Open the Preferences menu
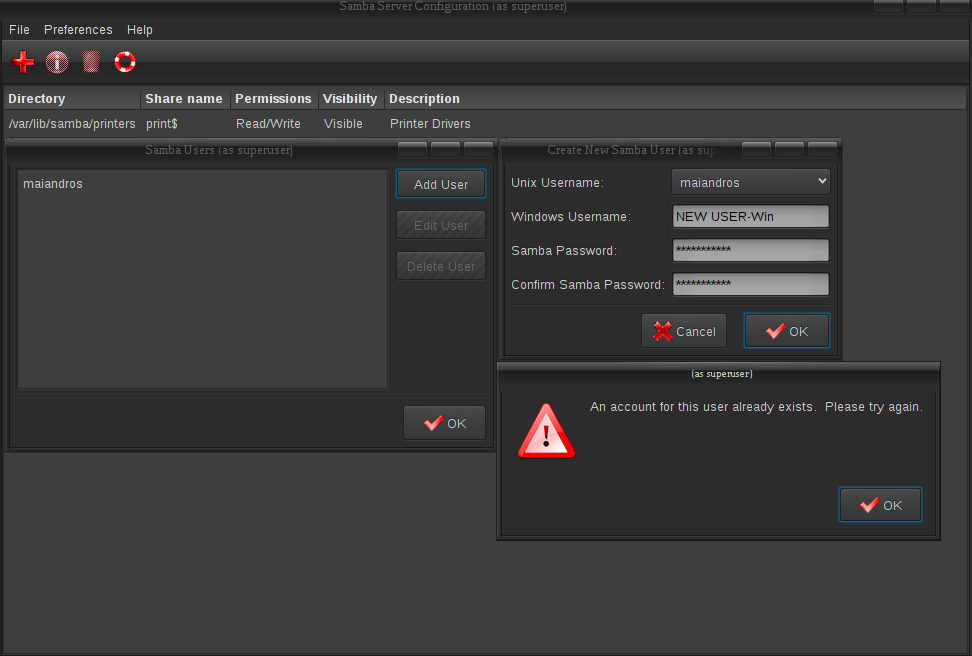The width and height of the screenshot is (972, 656). coord(78,30)
